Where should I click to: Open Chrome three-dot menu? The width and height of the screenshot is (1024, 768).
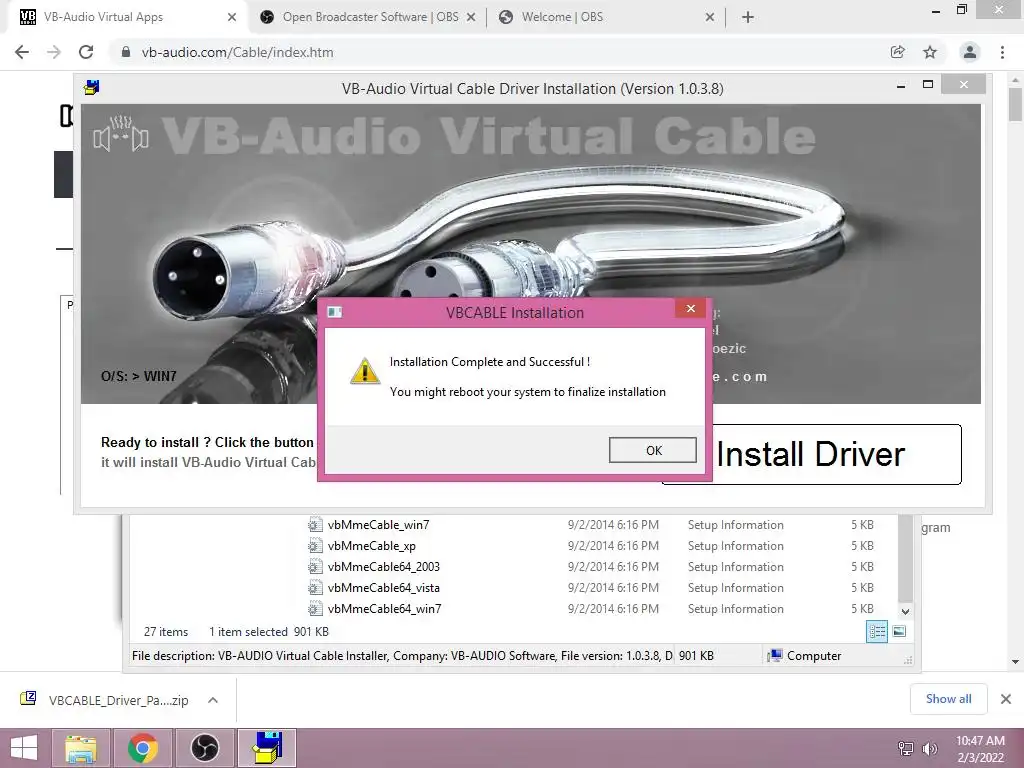1002,52
